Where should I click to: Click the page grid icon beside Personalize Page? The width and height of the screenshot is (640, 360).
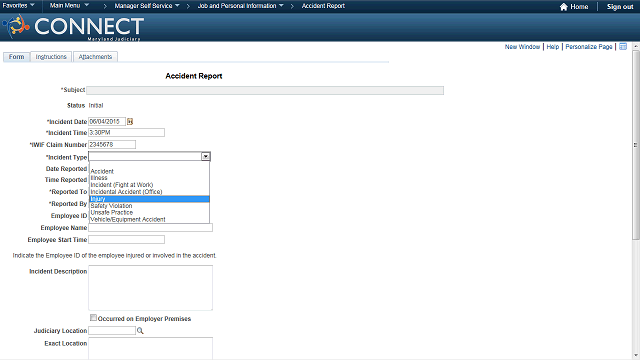[x=623, y=47]
